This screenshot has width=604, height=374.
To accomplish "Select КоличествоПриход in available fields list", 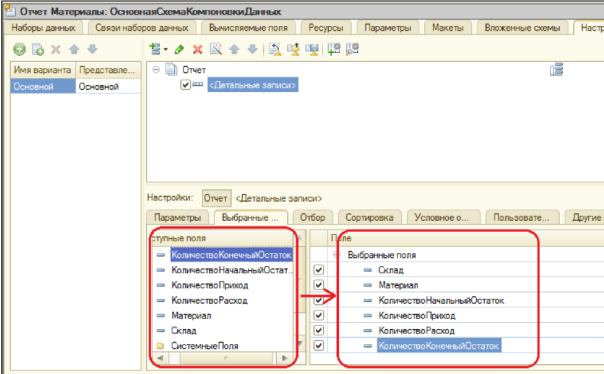I will tap(210, 285).
